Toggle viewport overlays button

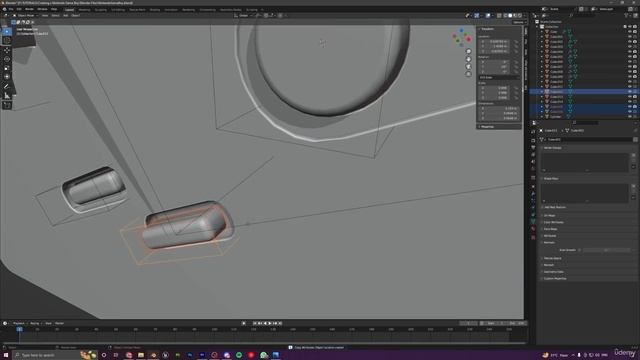(x=488, y=16)
